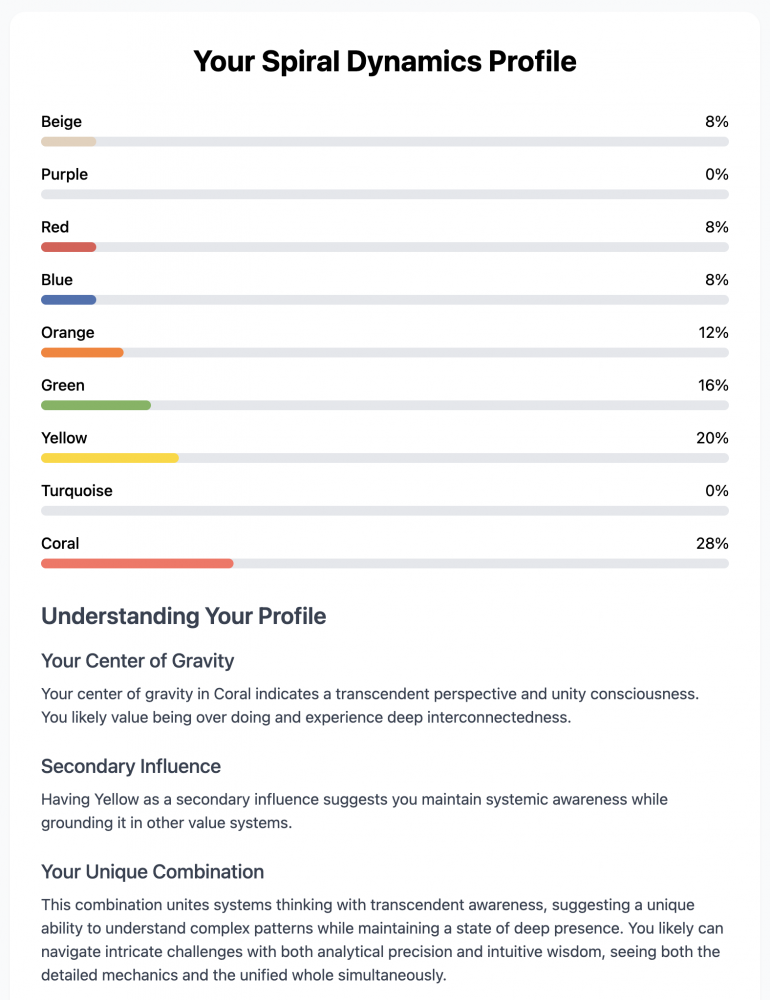Click the Secondary Influence heading
This screenshot has width=770, height=1000.
(131, 766)
